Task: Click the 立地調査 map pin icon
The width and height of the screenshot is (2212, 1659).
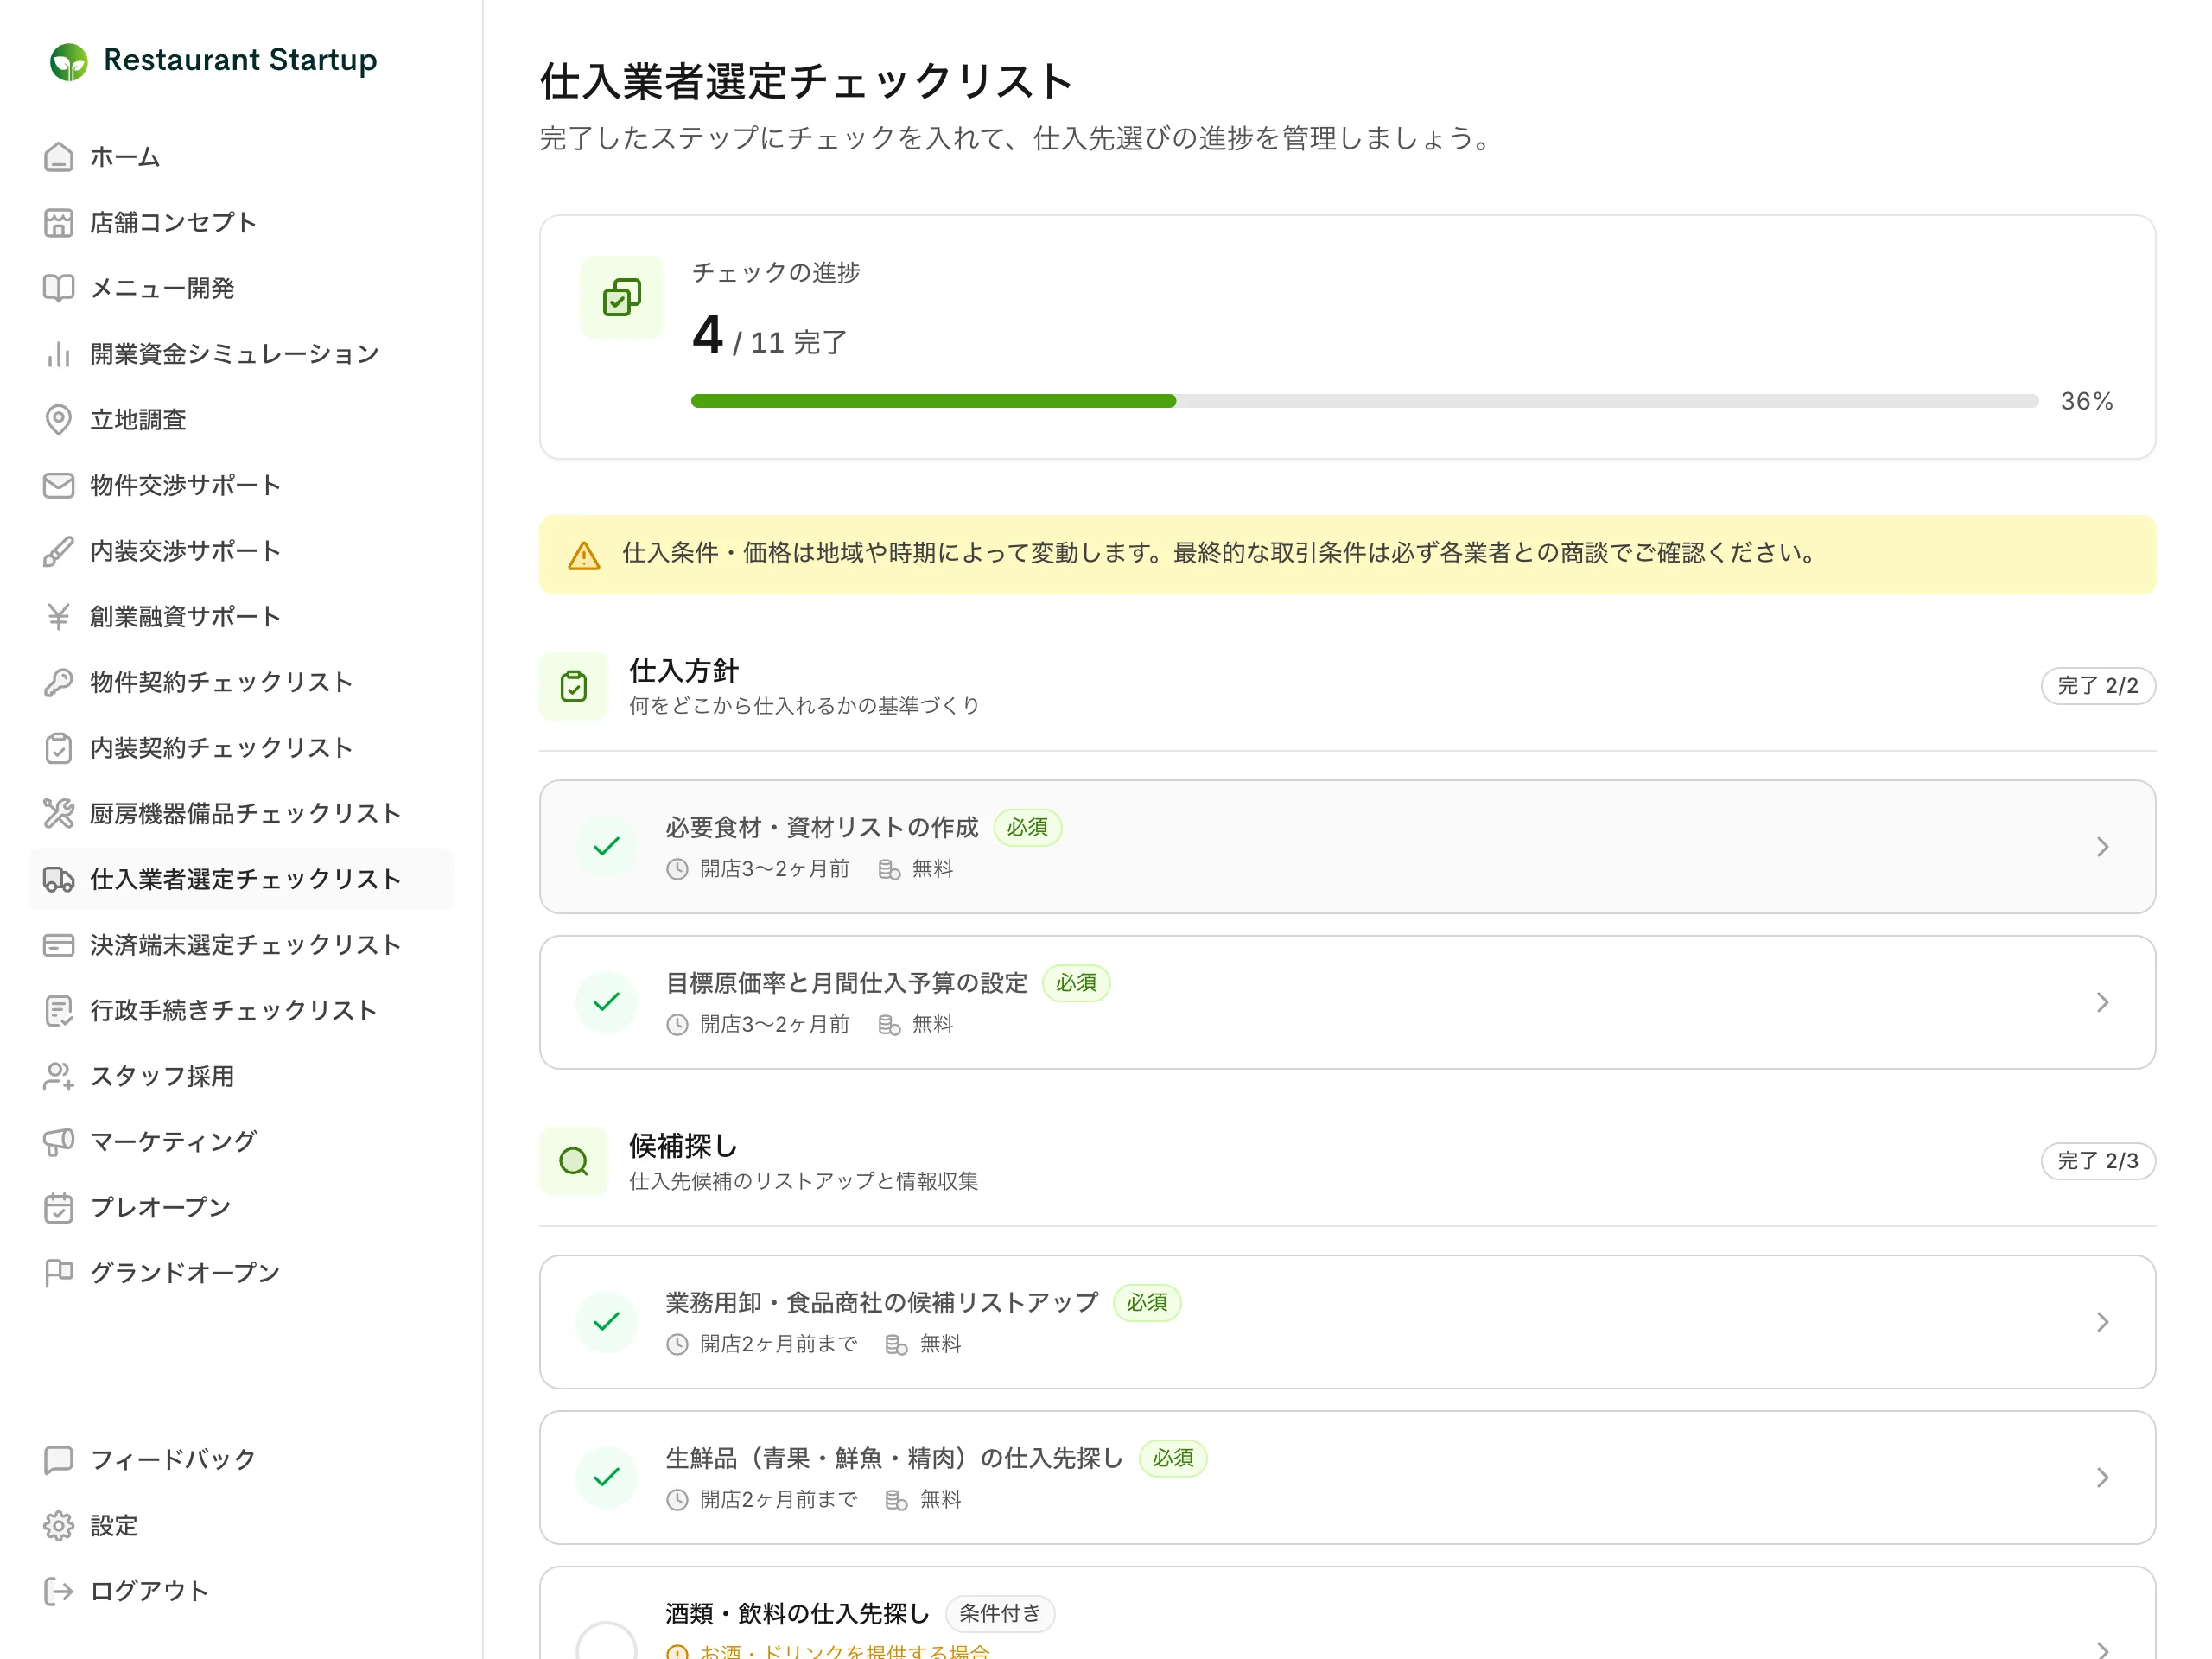Action: pos(59,419)
